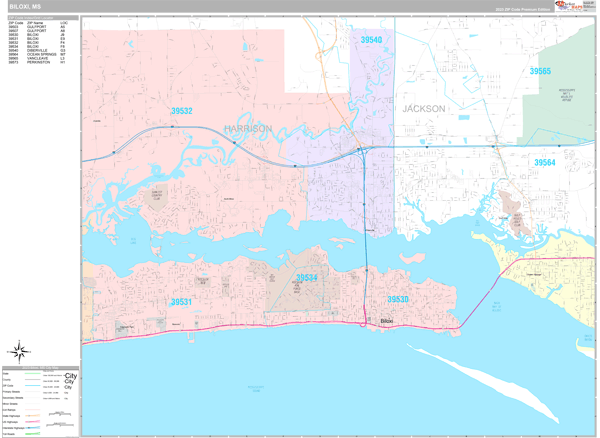Click the BILOXI, MS map title
600x438 pixels.
25,7
